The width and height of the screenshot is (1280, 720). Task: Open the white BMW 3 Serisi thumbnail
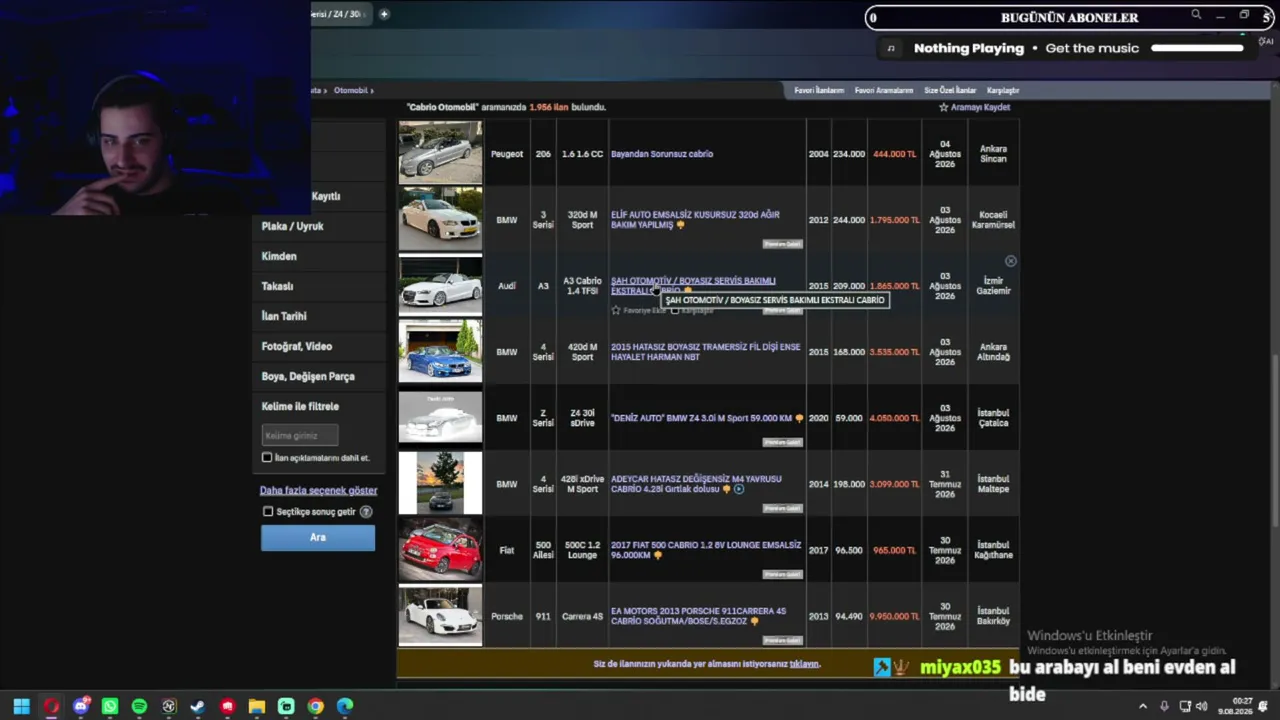click(440, 219)
